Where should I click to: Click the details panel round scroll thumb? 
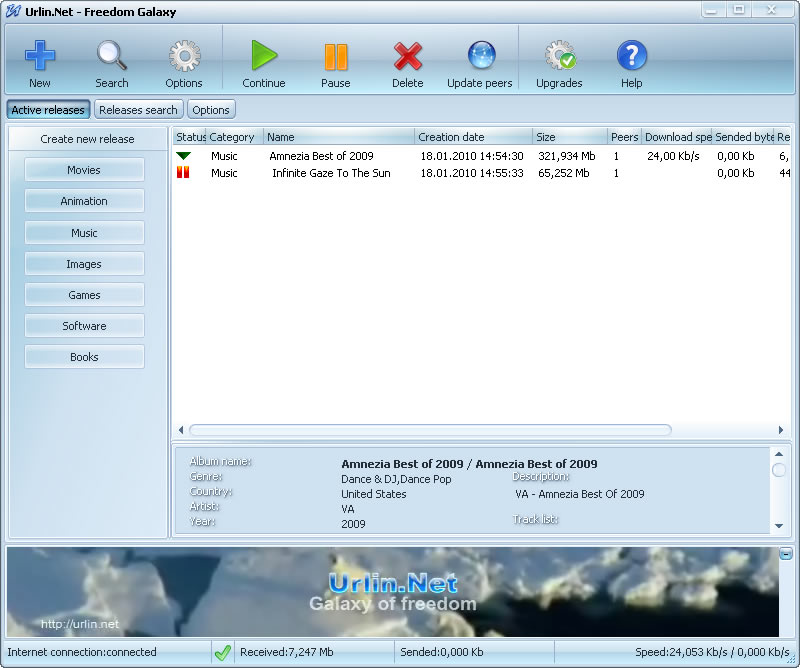point(779,469)
